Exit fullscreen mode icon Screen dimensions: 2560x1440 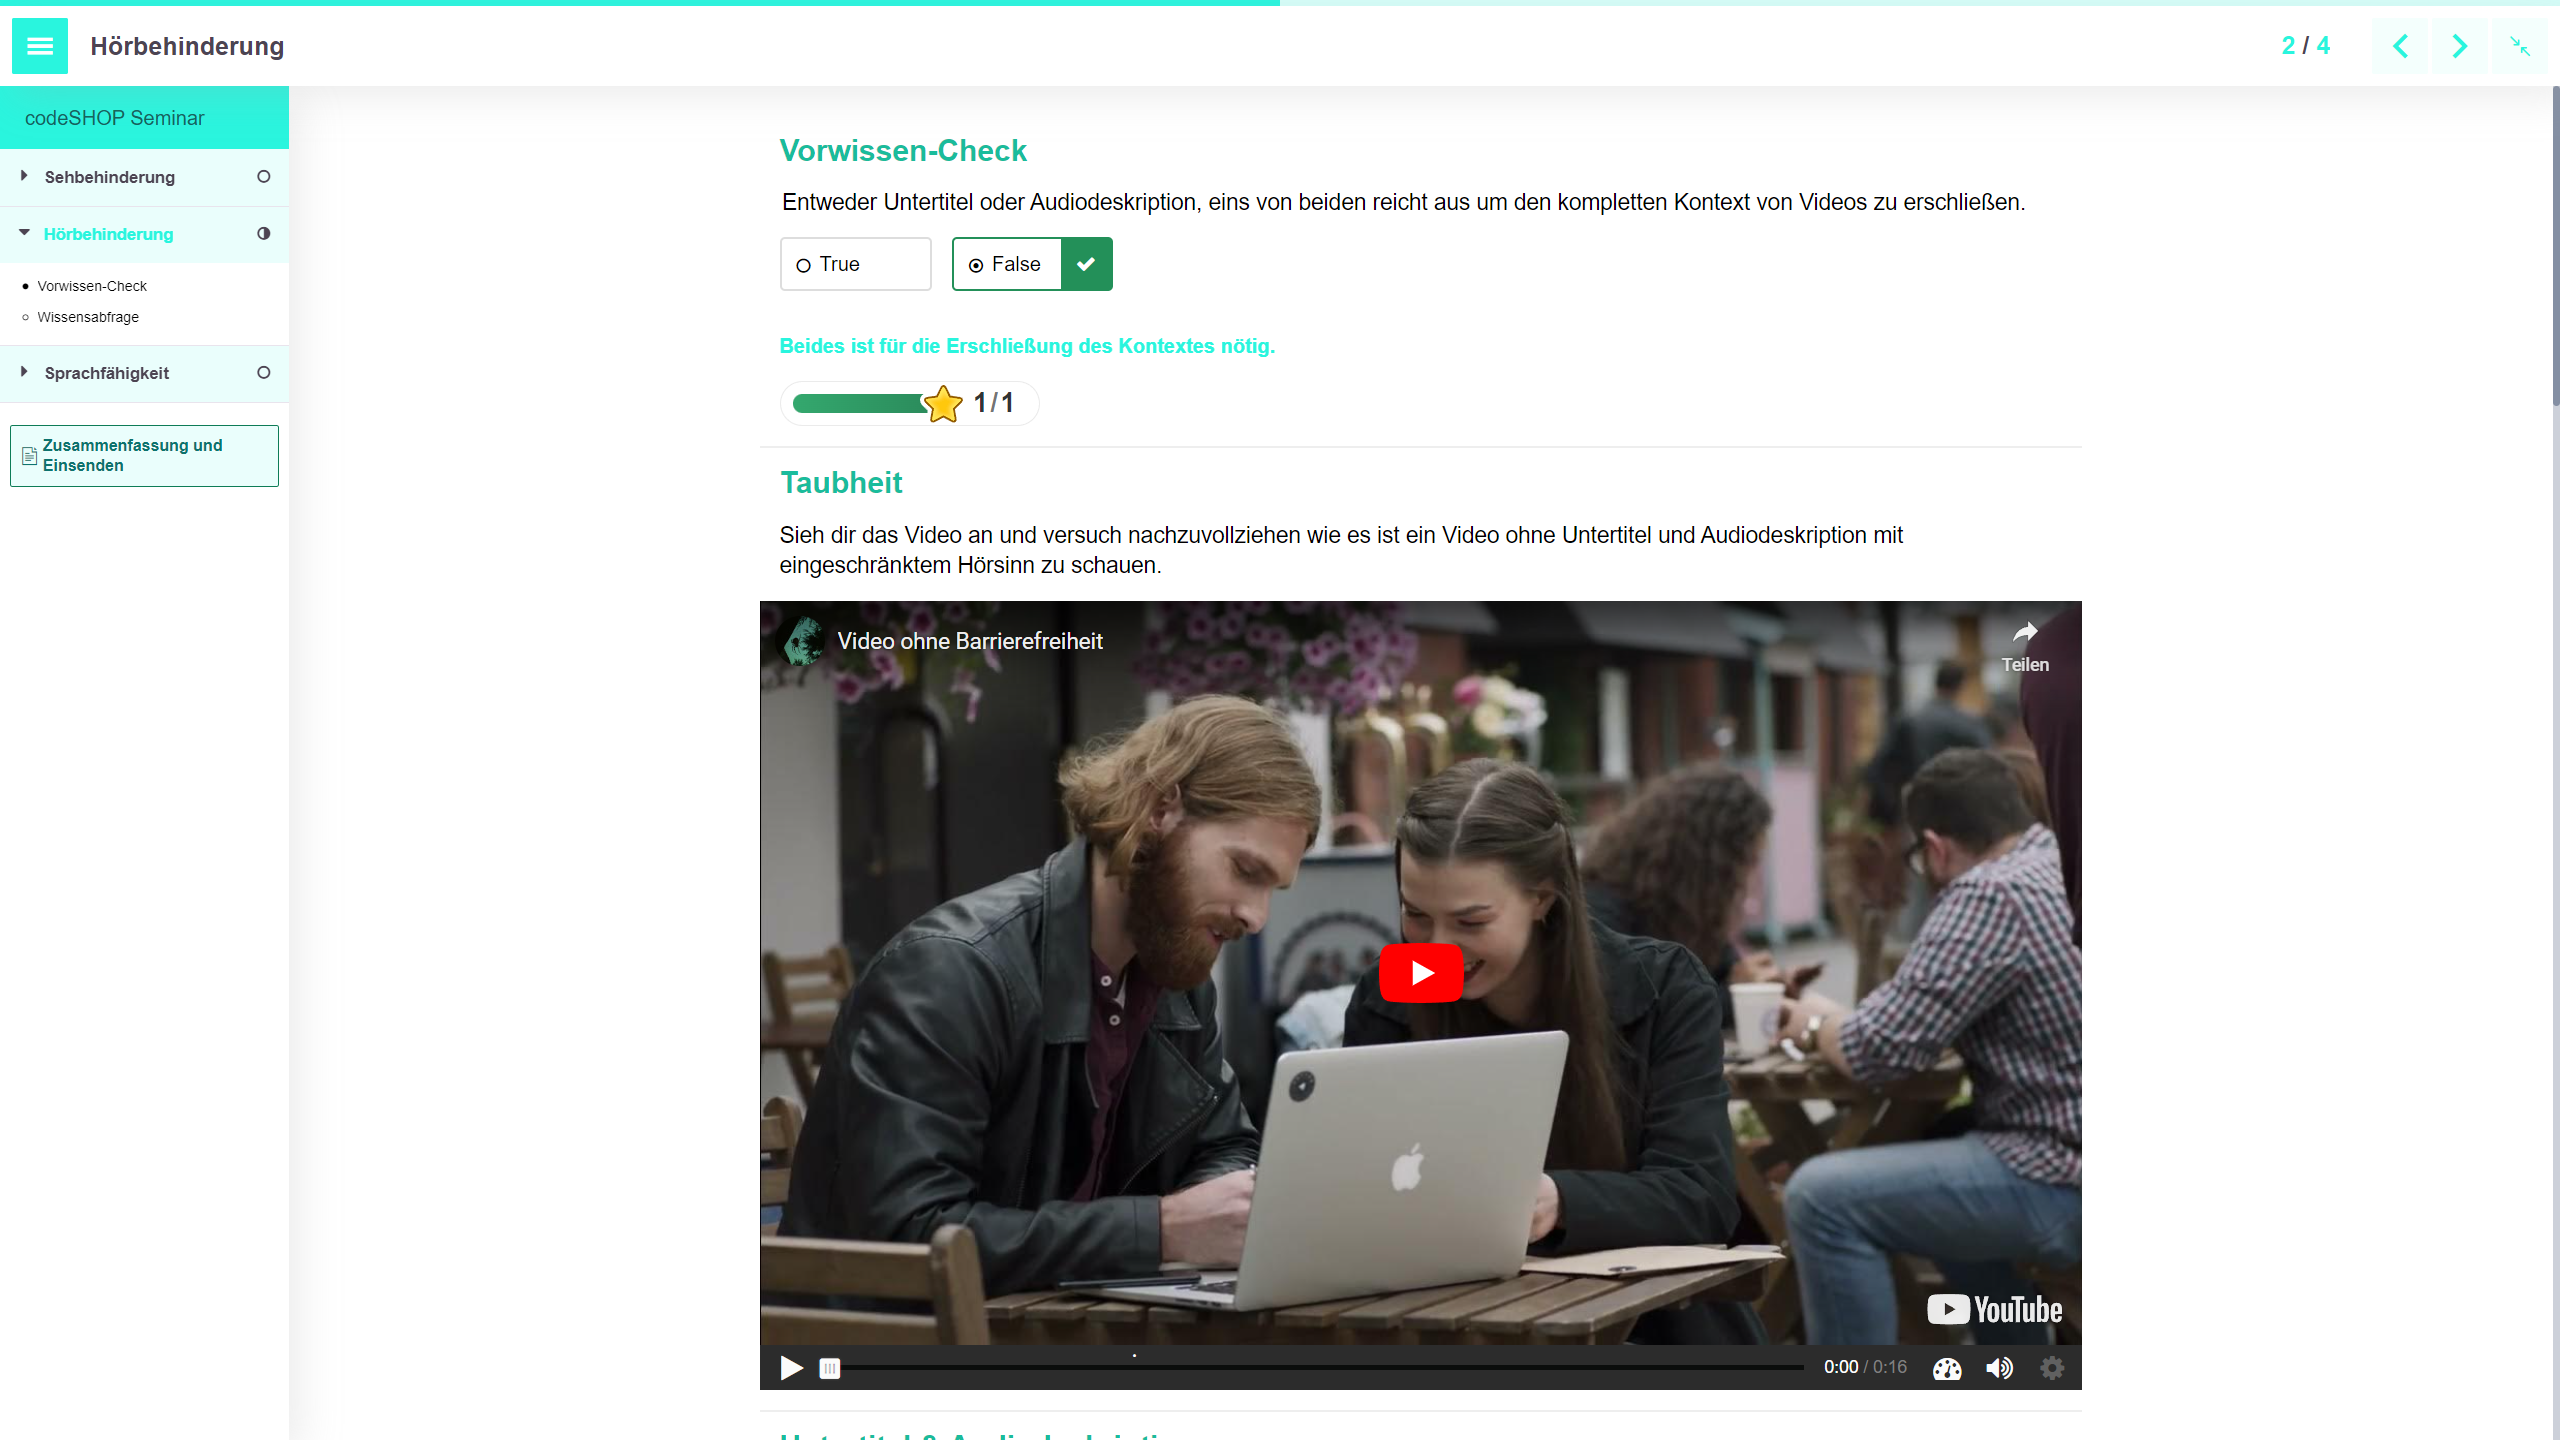pyautogui.click(x=2519, y=46)
